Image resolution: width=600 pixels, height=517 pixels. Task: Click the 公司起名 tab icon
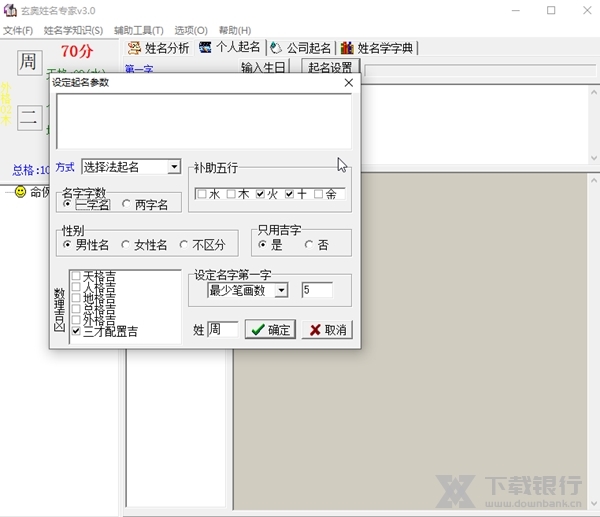[276, 48]
